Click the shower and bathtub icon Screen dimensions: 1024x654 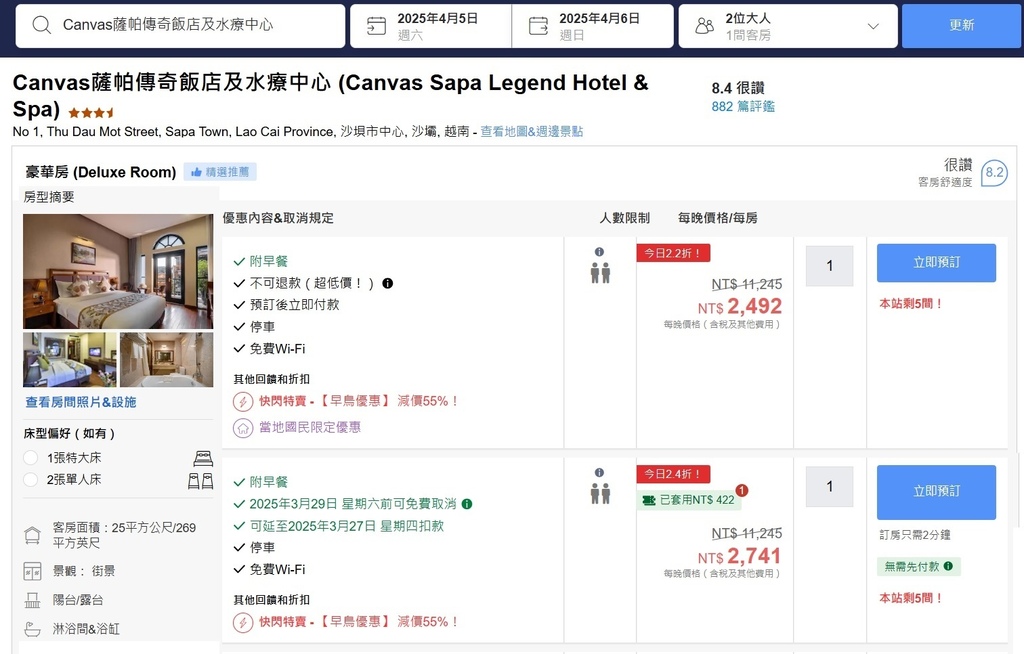pyautogui.click(x=33, y=629)
